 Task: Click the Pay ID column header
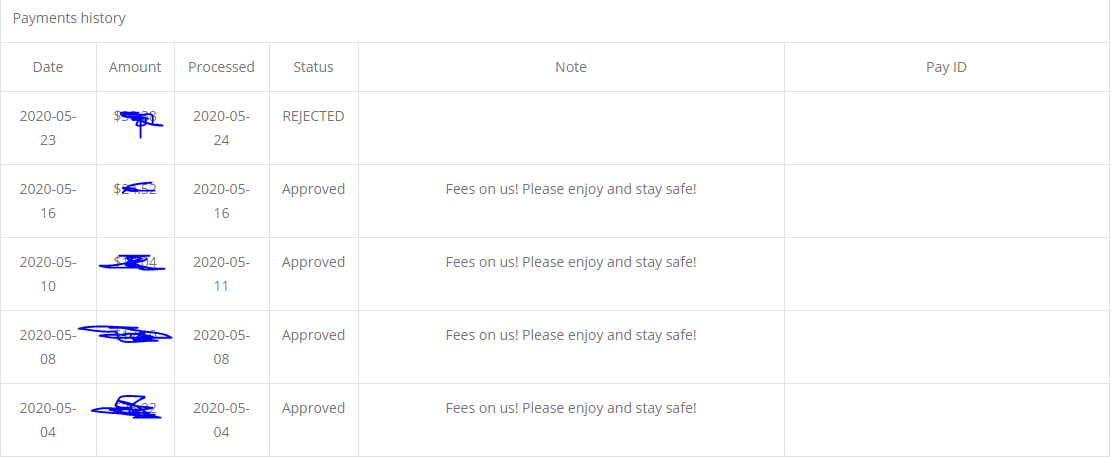tap(946, 67)
